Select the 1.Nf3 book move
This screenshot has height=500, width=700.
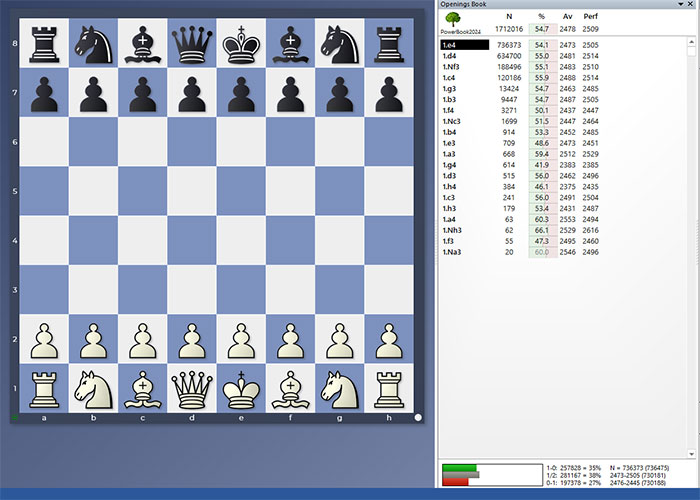click(451, 67)
